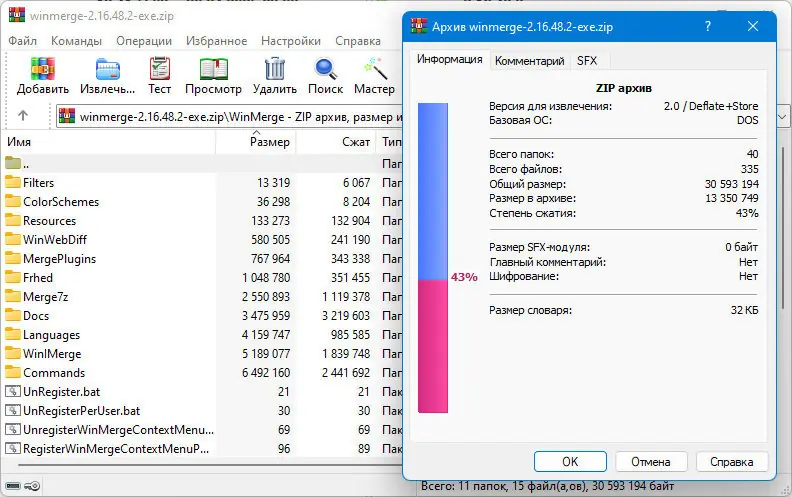792x497 pixels.
Task: Select the WinIMerge folder icon
Action: (x=13, y=353)
